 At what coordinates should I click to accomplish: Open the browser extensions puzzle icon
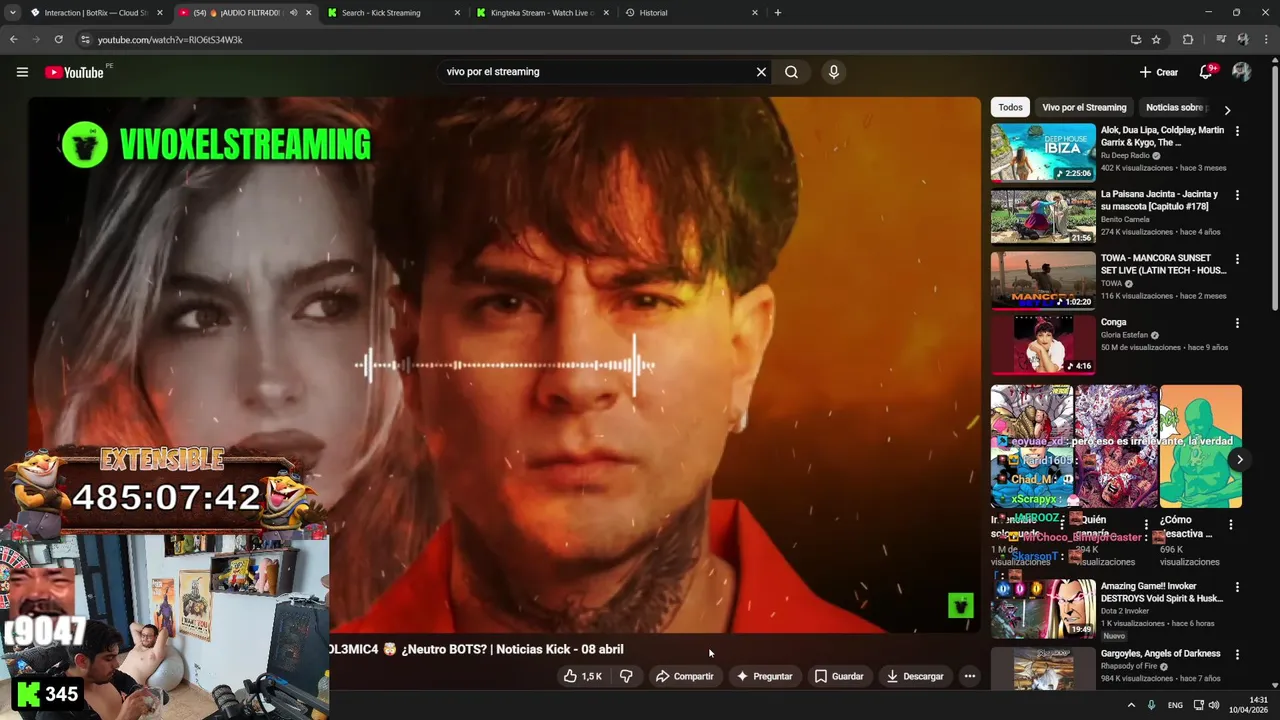(x=1188, y=40)
